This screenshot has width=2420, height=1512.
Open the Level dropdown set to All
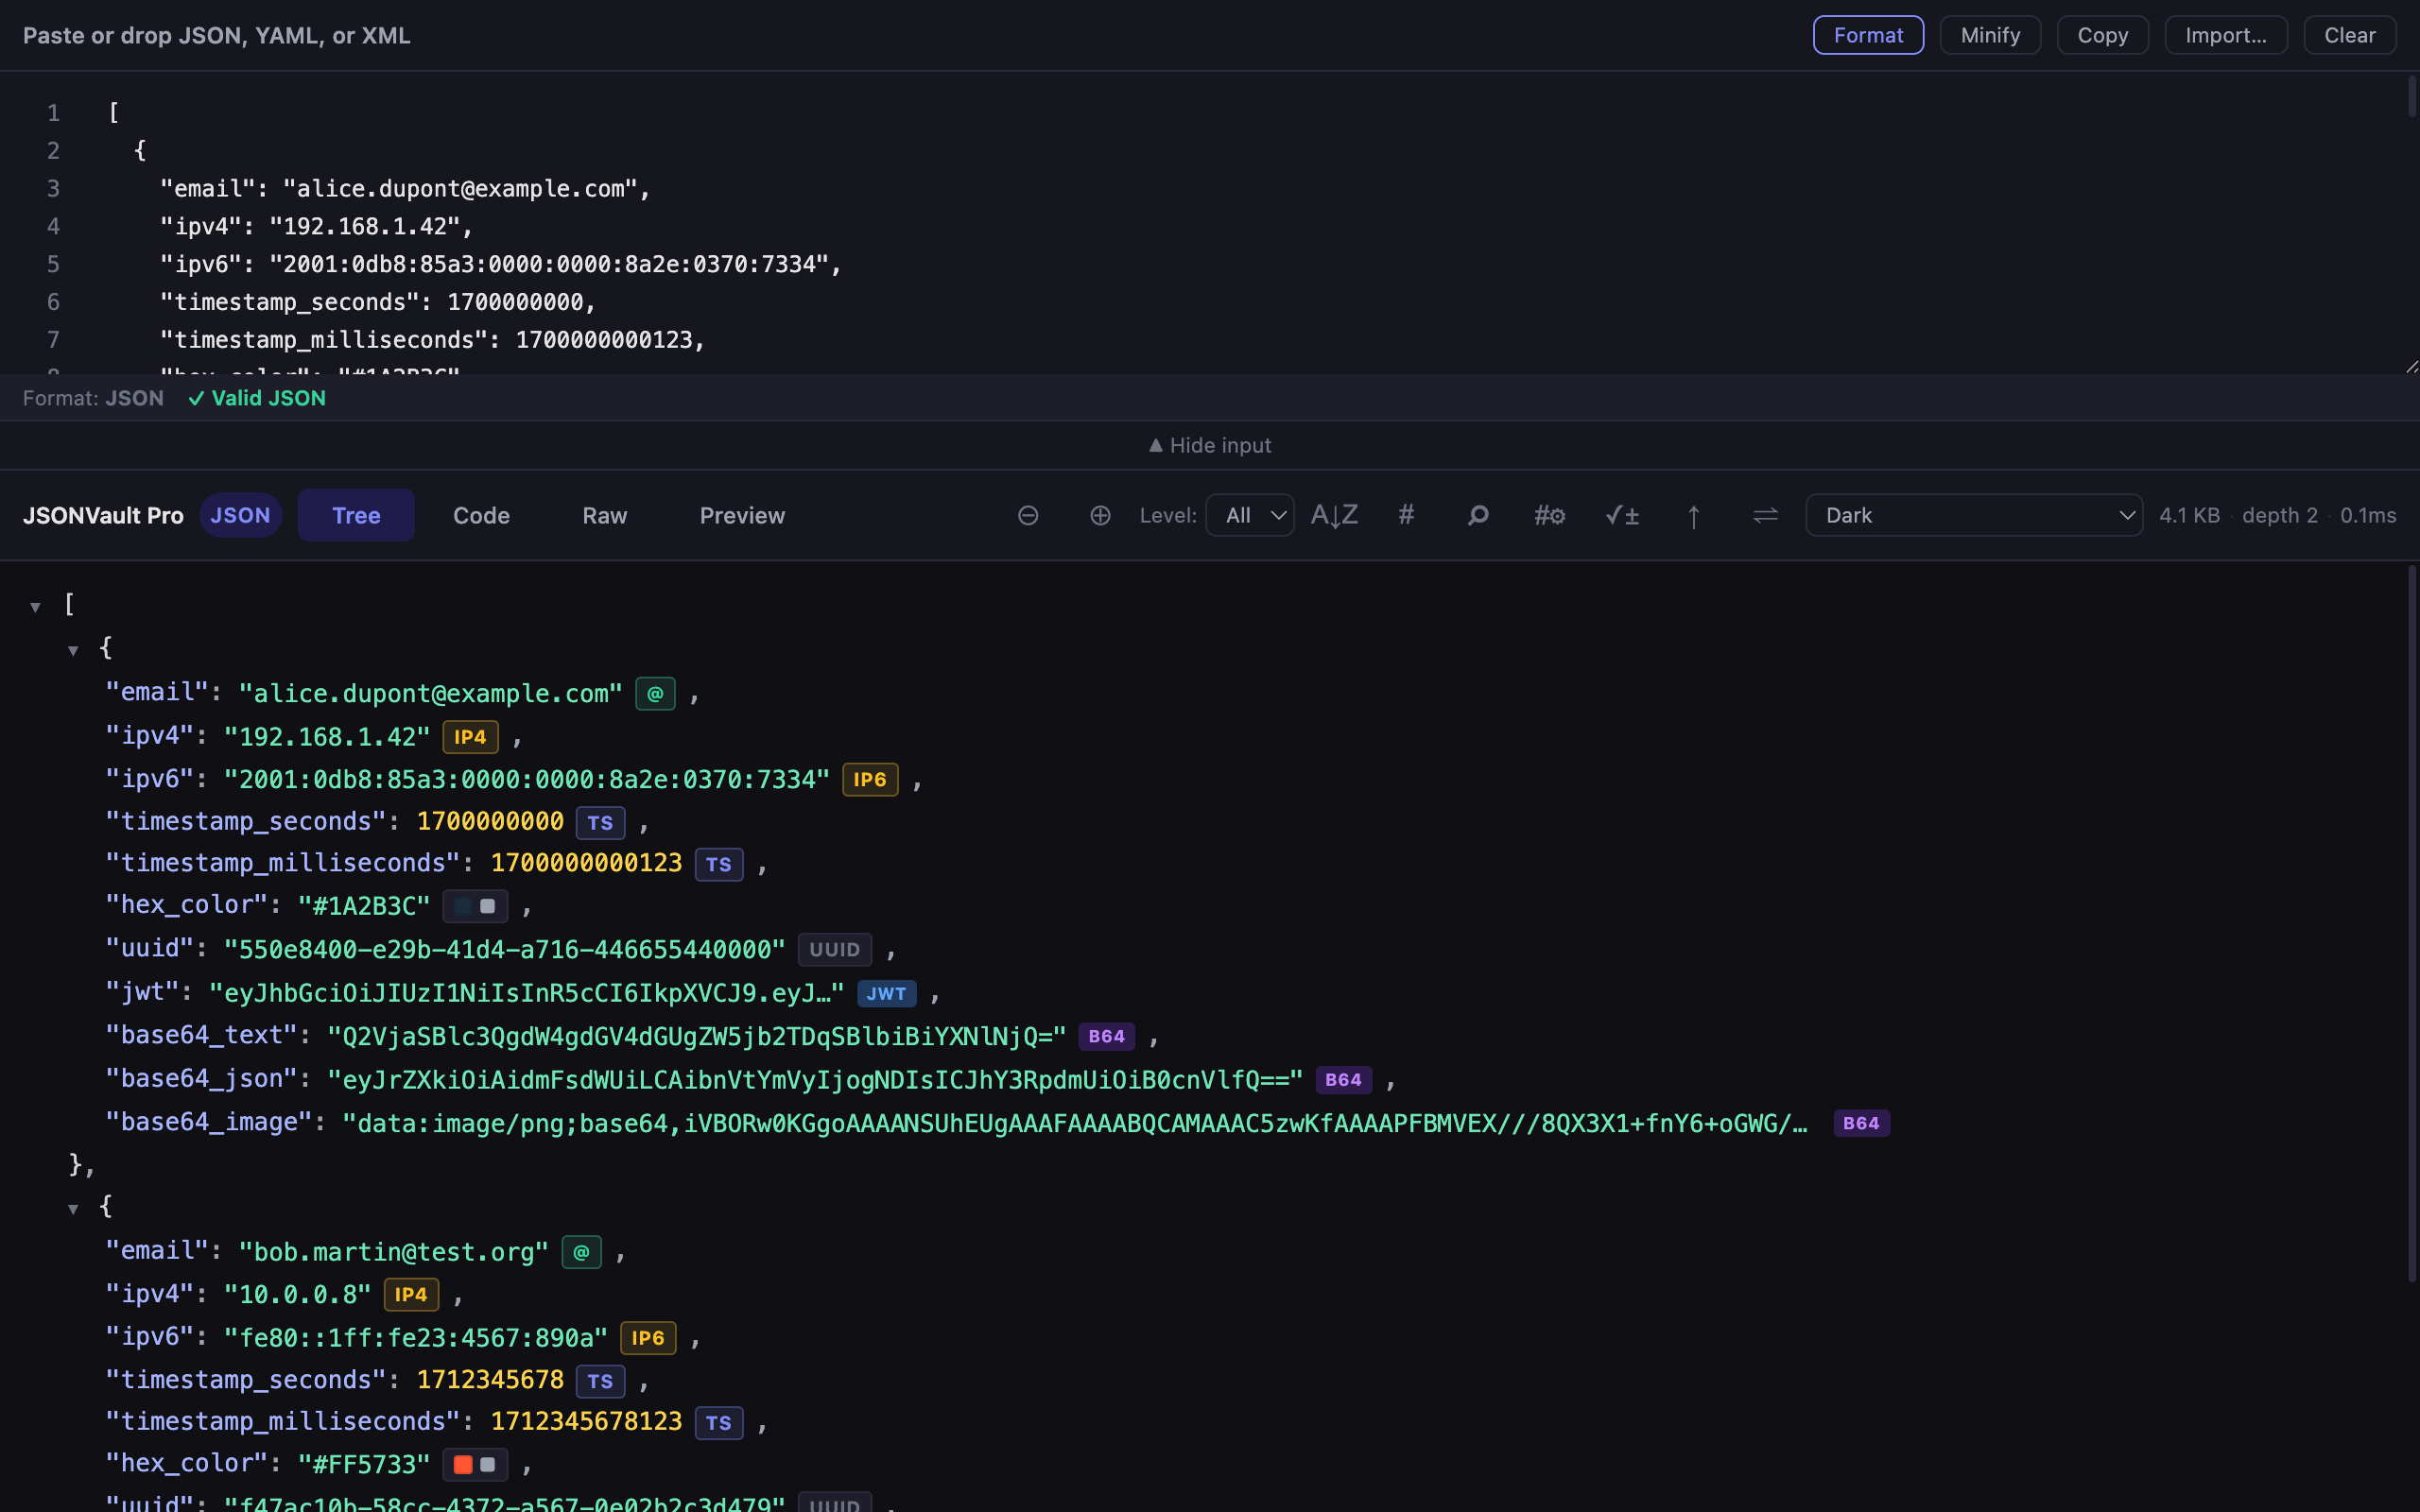[x=1250, y=515]
